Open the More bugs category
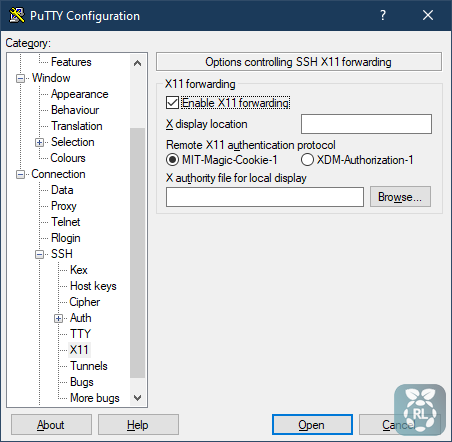Viewport: 452px width, 442px height. 95,398
